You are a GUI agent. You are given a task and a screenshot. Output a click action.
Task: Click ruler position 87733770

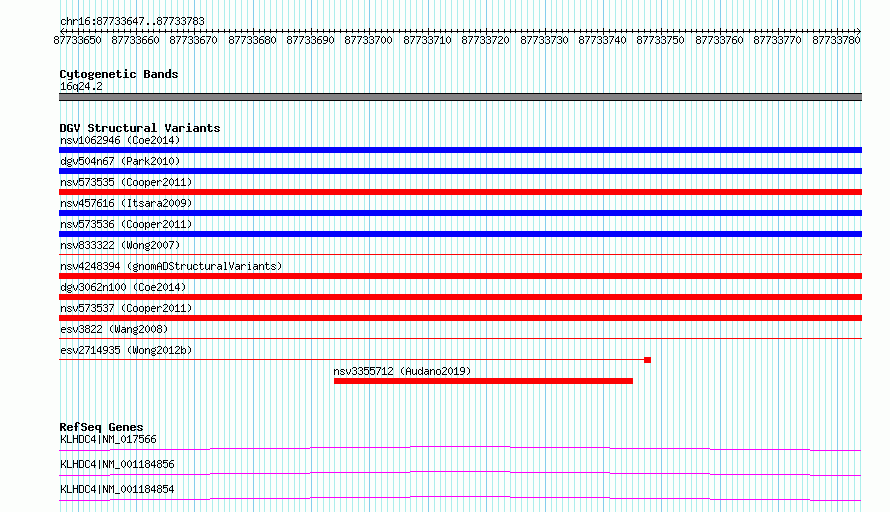coord(776,40)
